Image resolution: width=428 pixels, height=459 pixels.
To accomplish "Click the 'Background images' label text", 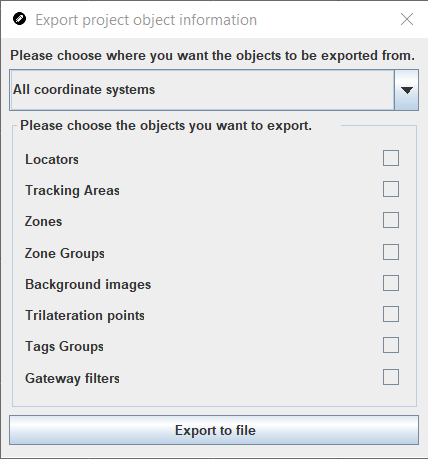I will tap(88, 285).
